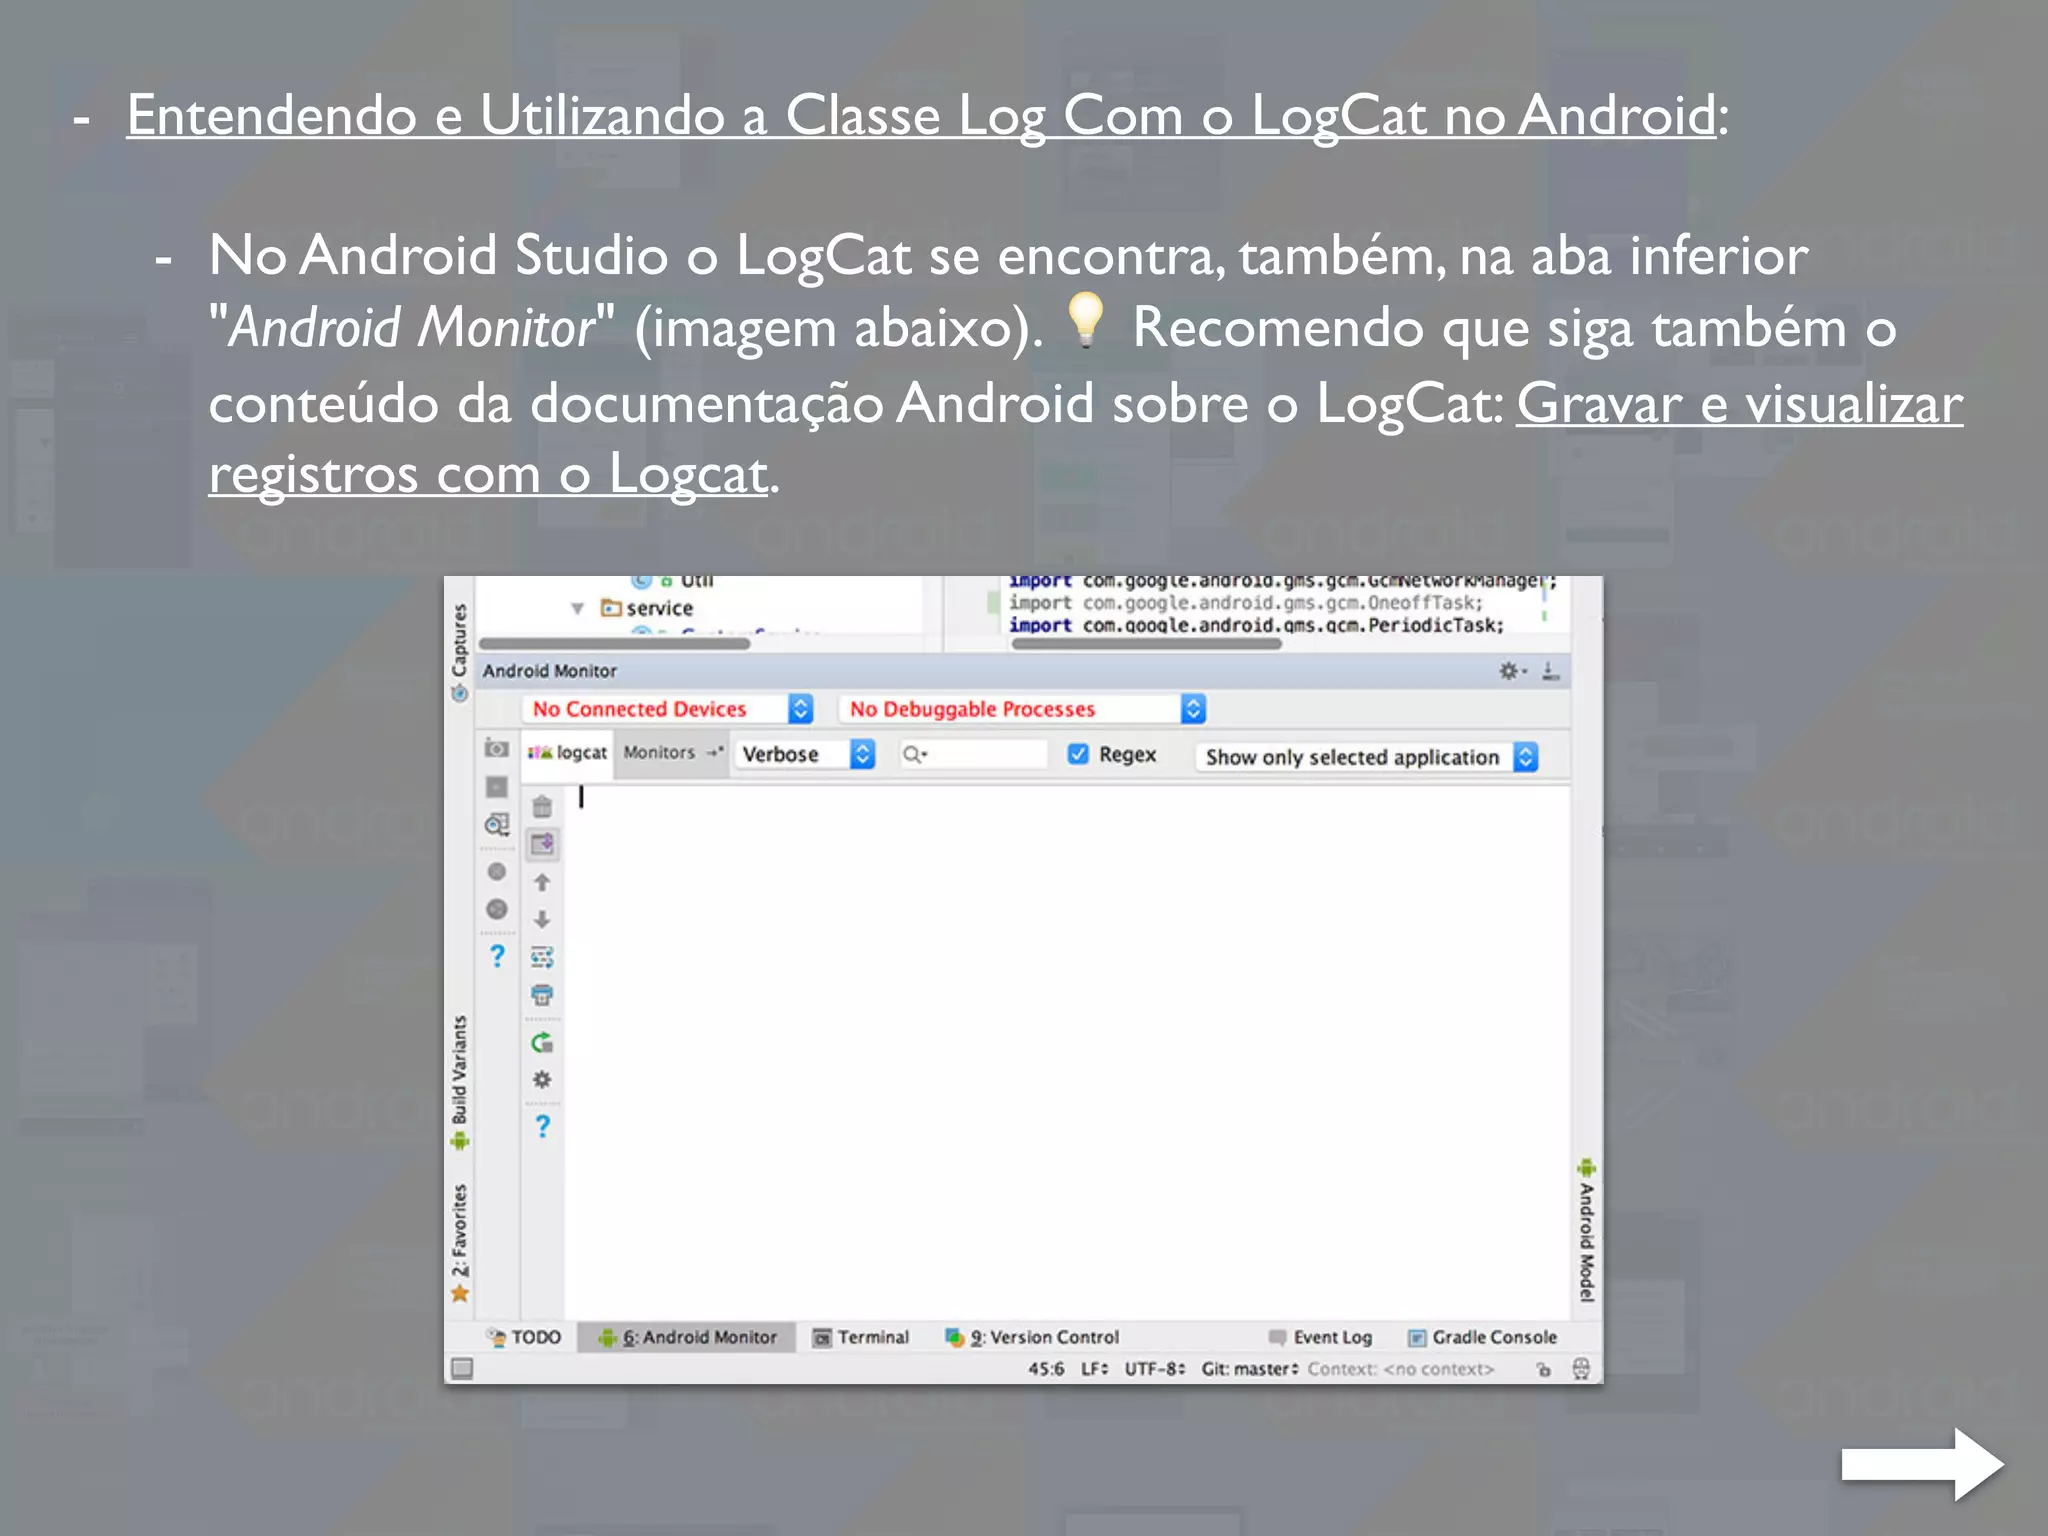This screenshot has width=2048, height=1536.
Task: Click the terminate application round icon
Action: pos(497,872)
